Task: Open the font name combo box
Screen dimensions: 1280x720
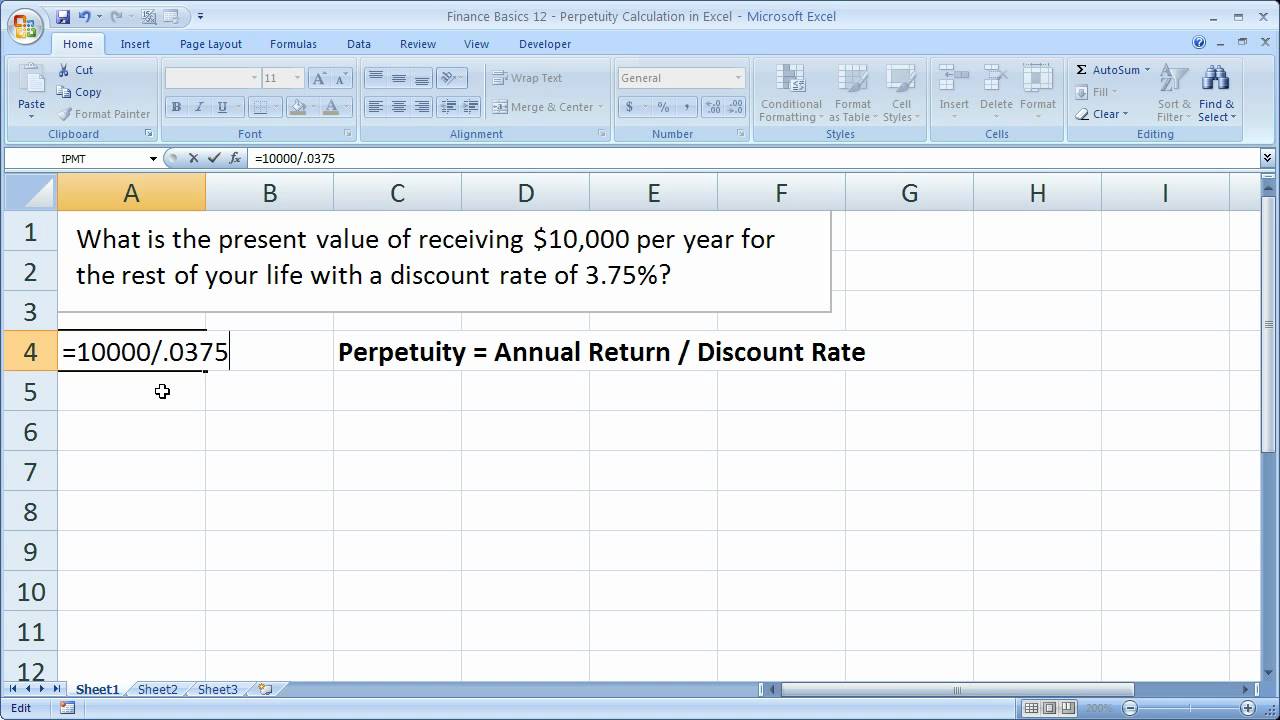Action: click(x=212, y=78)
